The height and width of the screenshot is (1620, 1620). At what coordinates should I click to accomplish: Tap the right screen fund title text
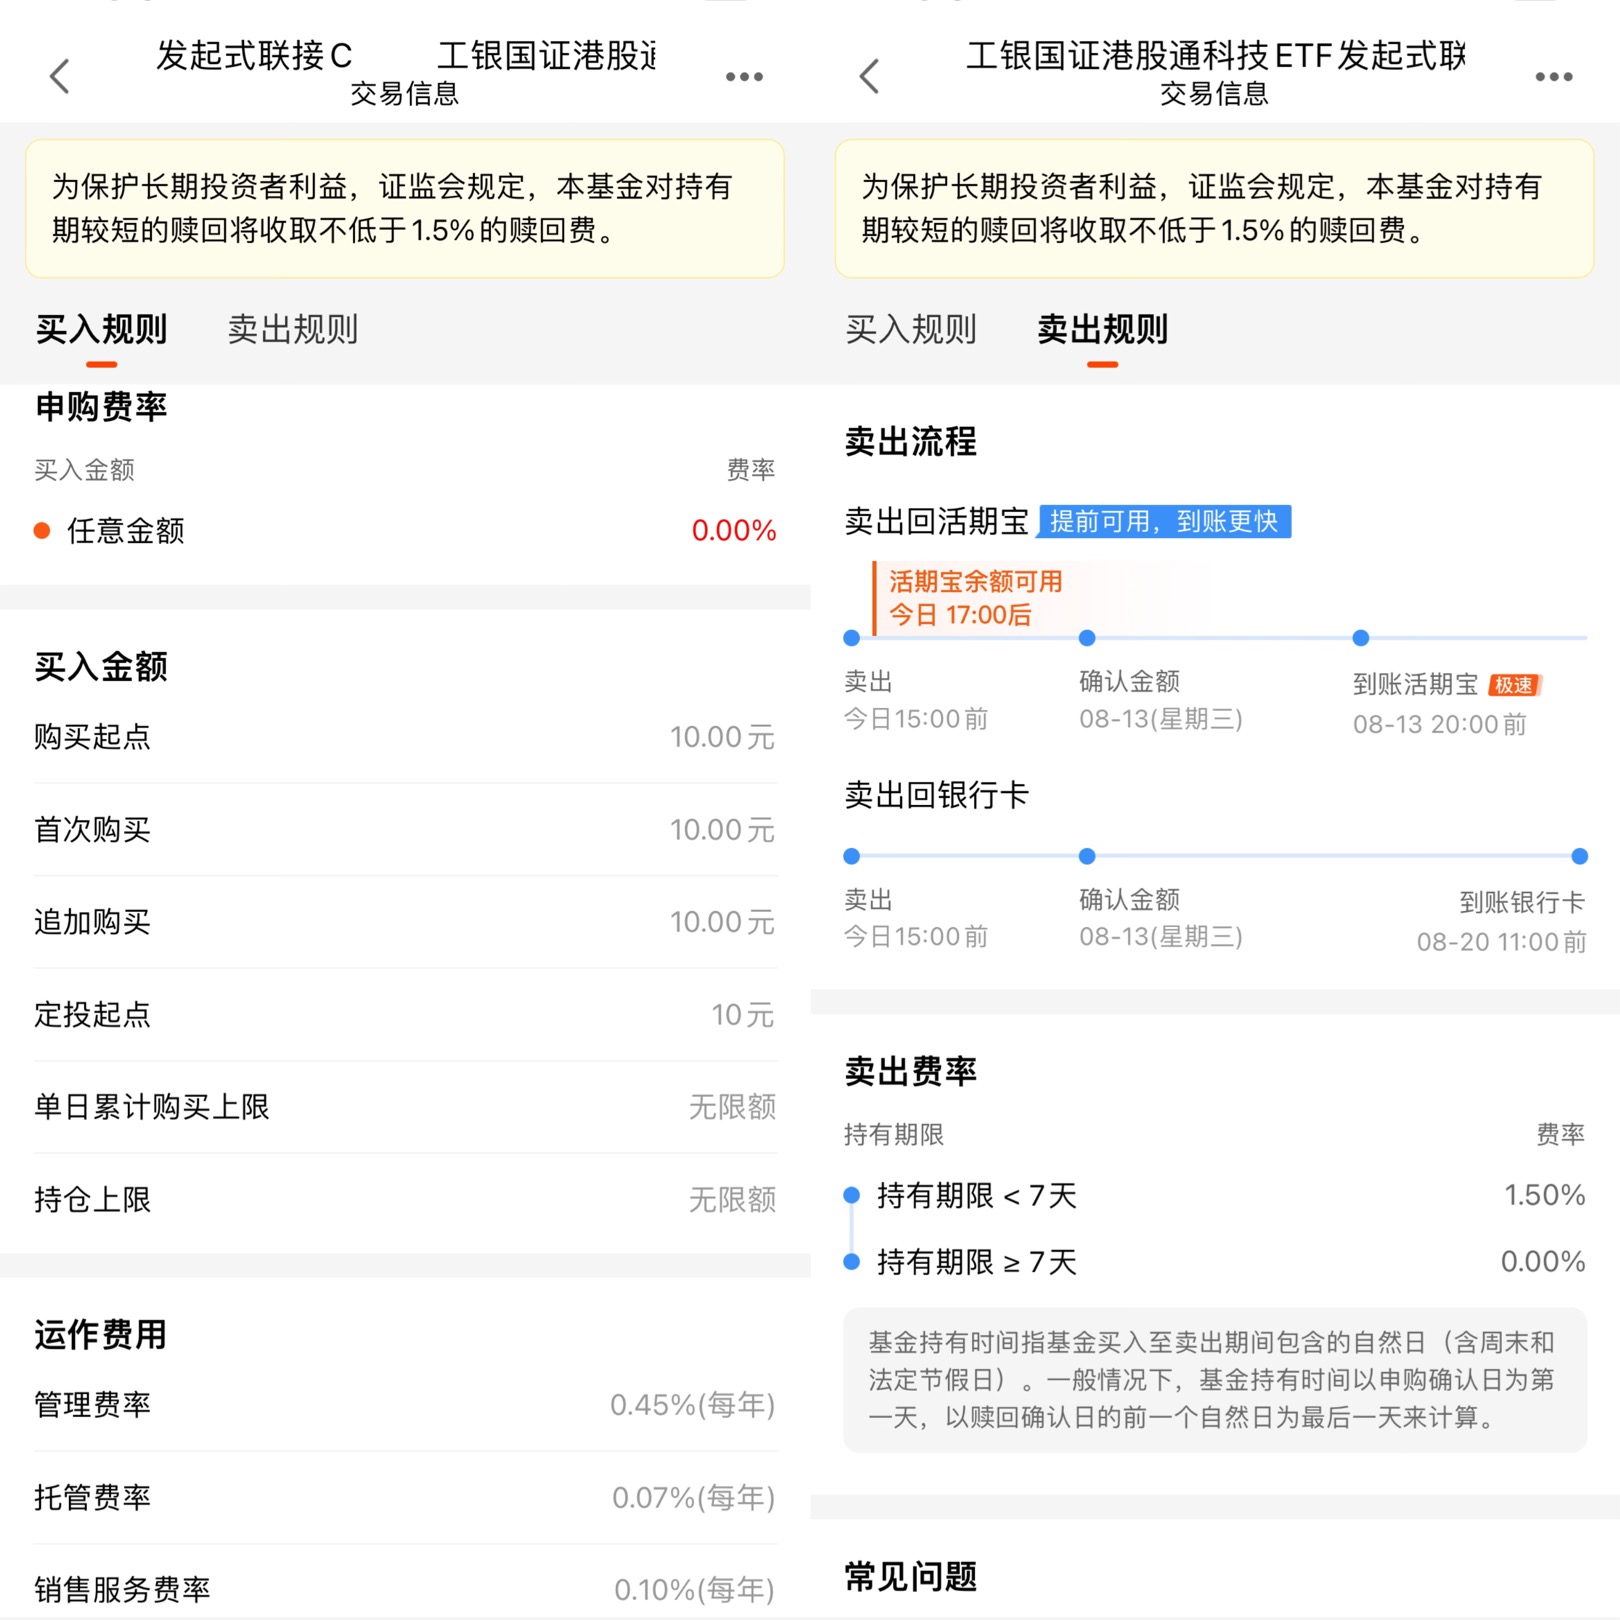pos(1215,55)
